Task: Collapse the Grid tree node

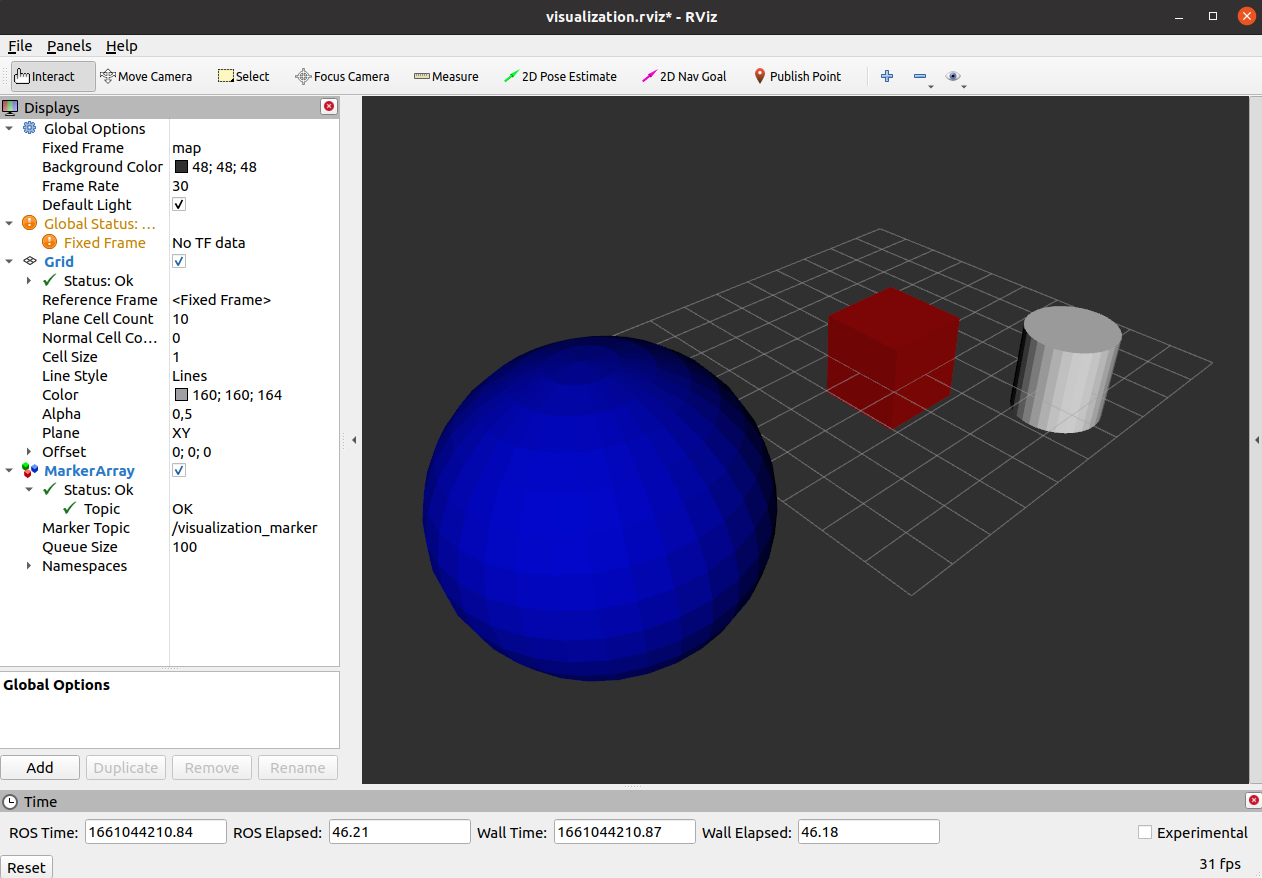Action: click(x=9, y=261)
